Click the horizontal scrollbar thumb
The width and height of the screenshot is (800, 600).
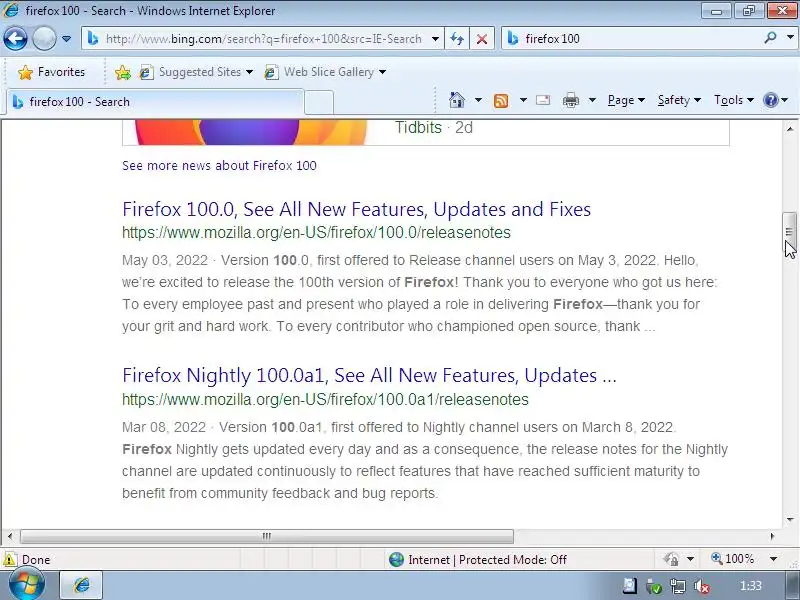(x=266, y=536)
